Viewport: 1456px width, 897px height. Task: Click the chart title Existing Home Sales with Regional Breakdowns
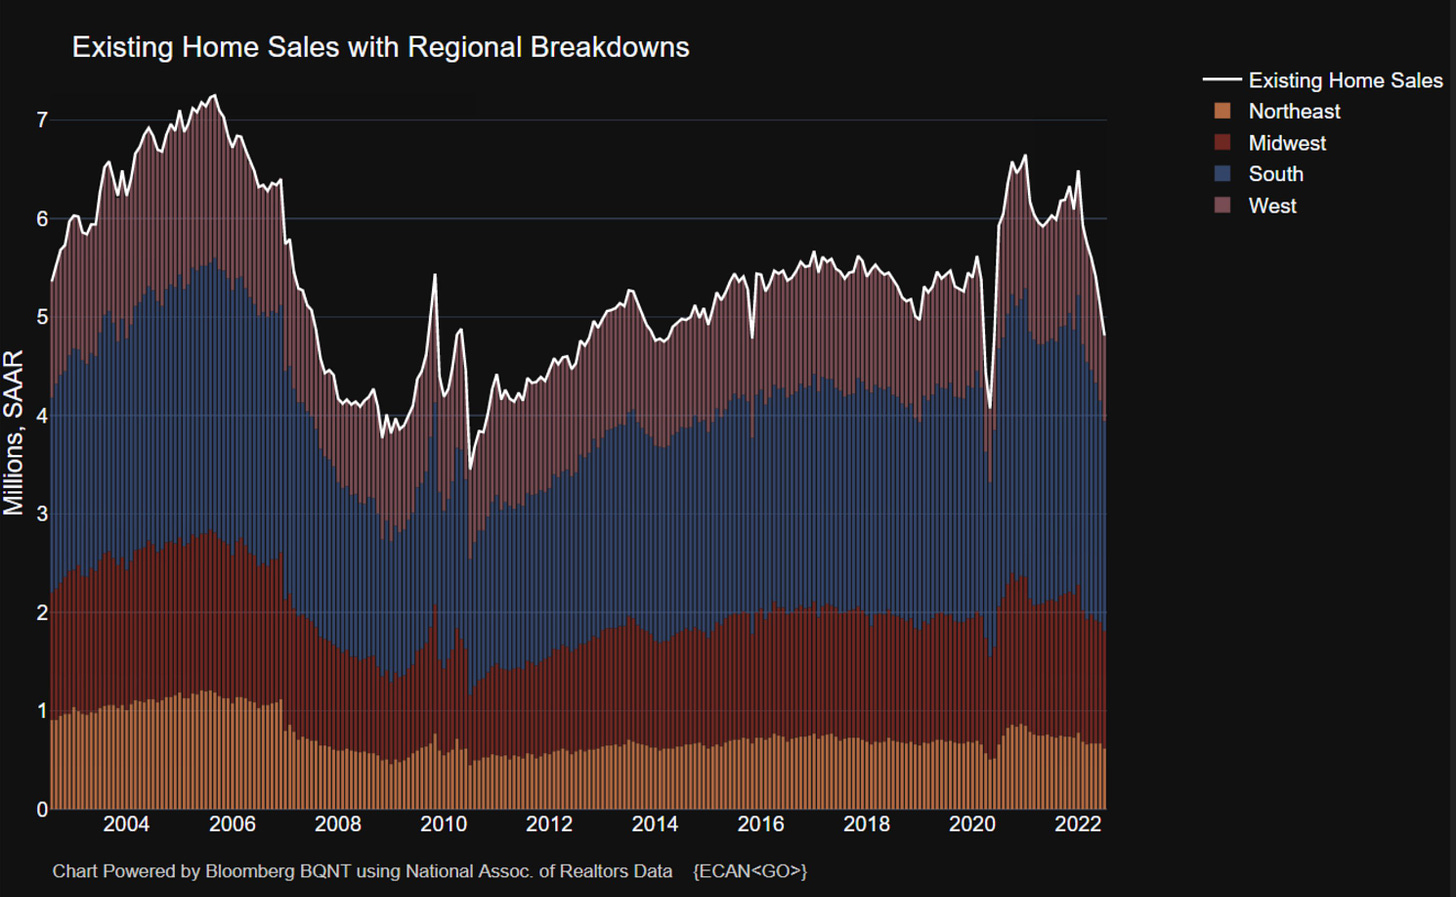(x=380, y=47)
